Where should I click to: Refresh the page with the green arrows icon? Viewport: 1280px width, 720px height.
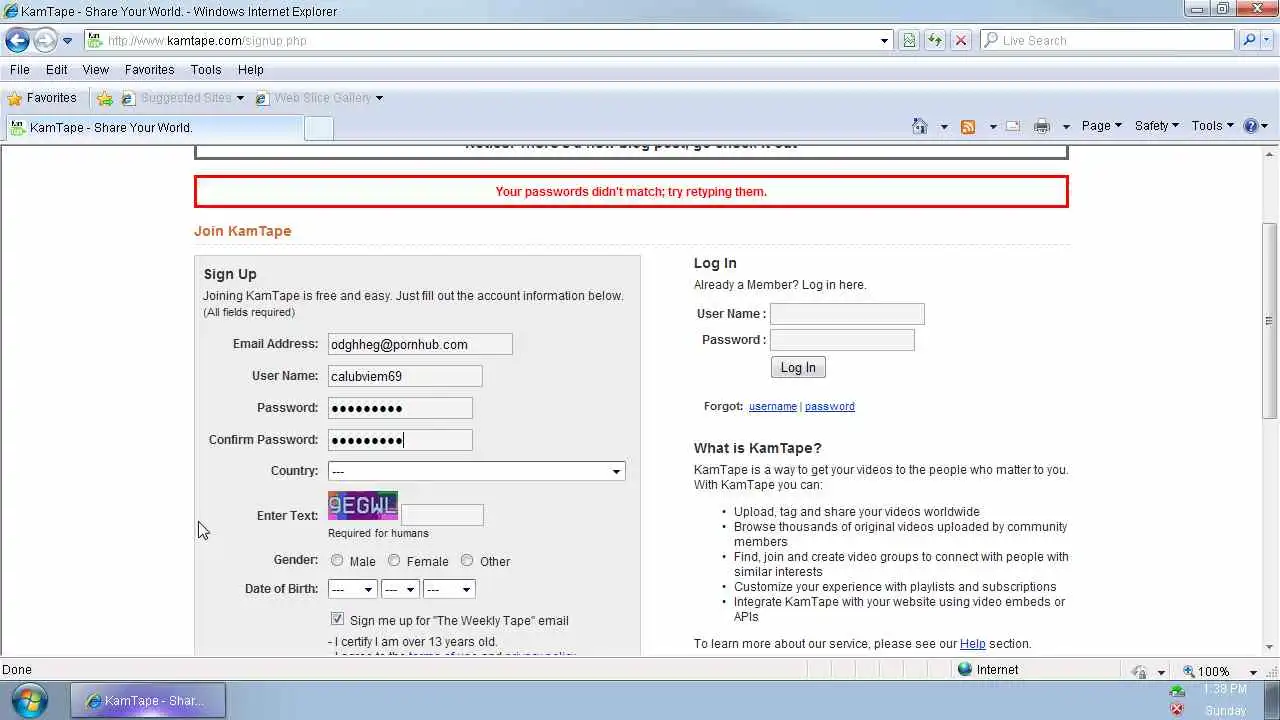(x=935, y=41)
